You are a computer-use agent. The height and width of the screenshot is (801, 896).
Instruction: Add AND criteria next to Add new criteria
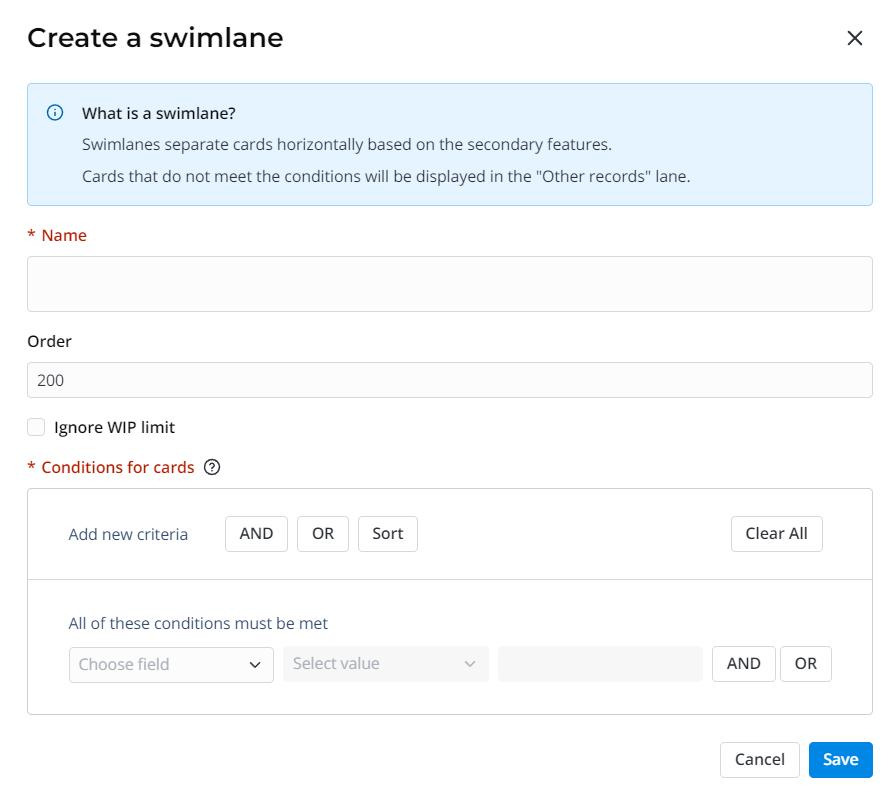256,534
